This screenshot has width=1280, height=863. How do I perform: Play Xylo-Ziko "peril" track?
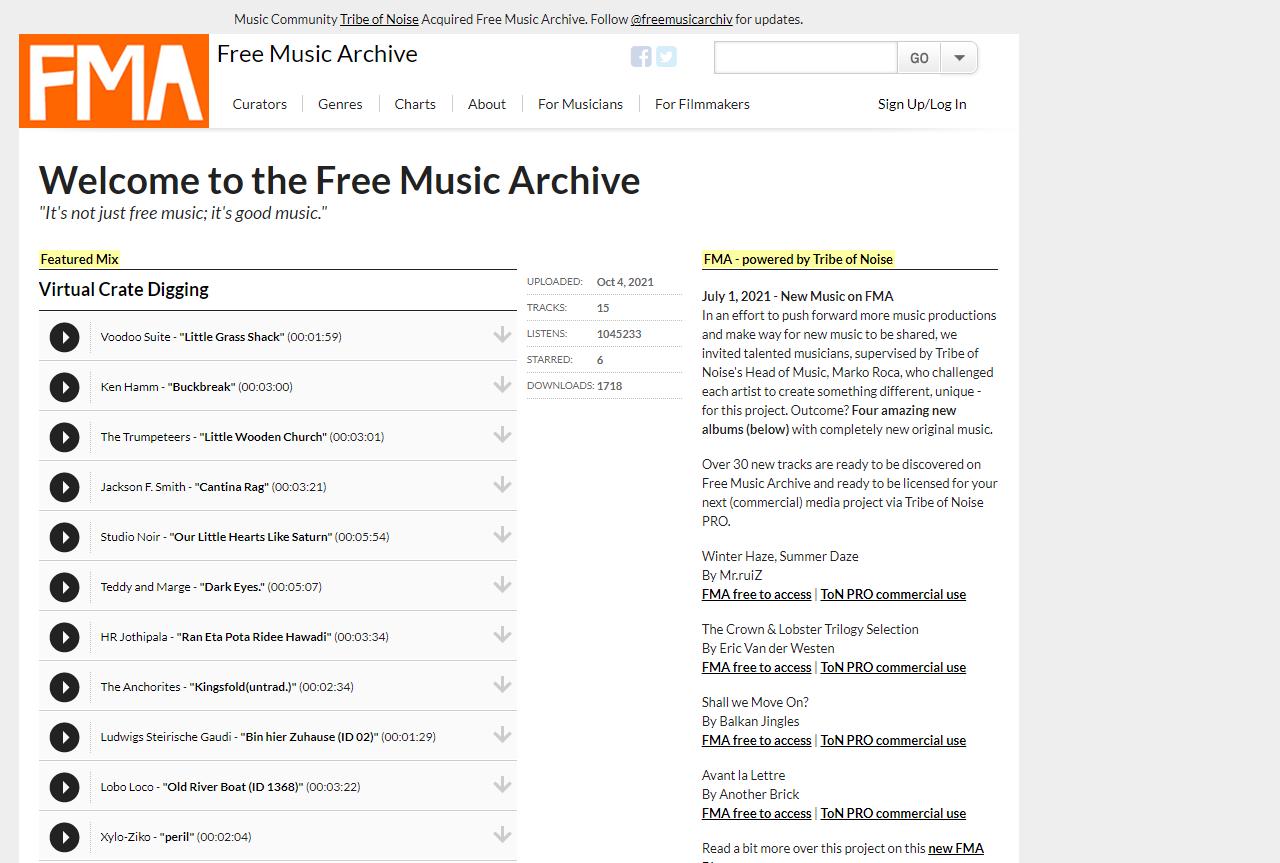coord(64,837)
